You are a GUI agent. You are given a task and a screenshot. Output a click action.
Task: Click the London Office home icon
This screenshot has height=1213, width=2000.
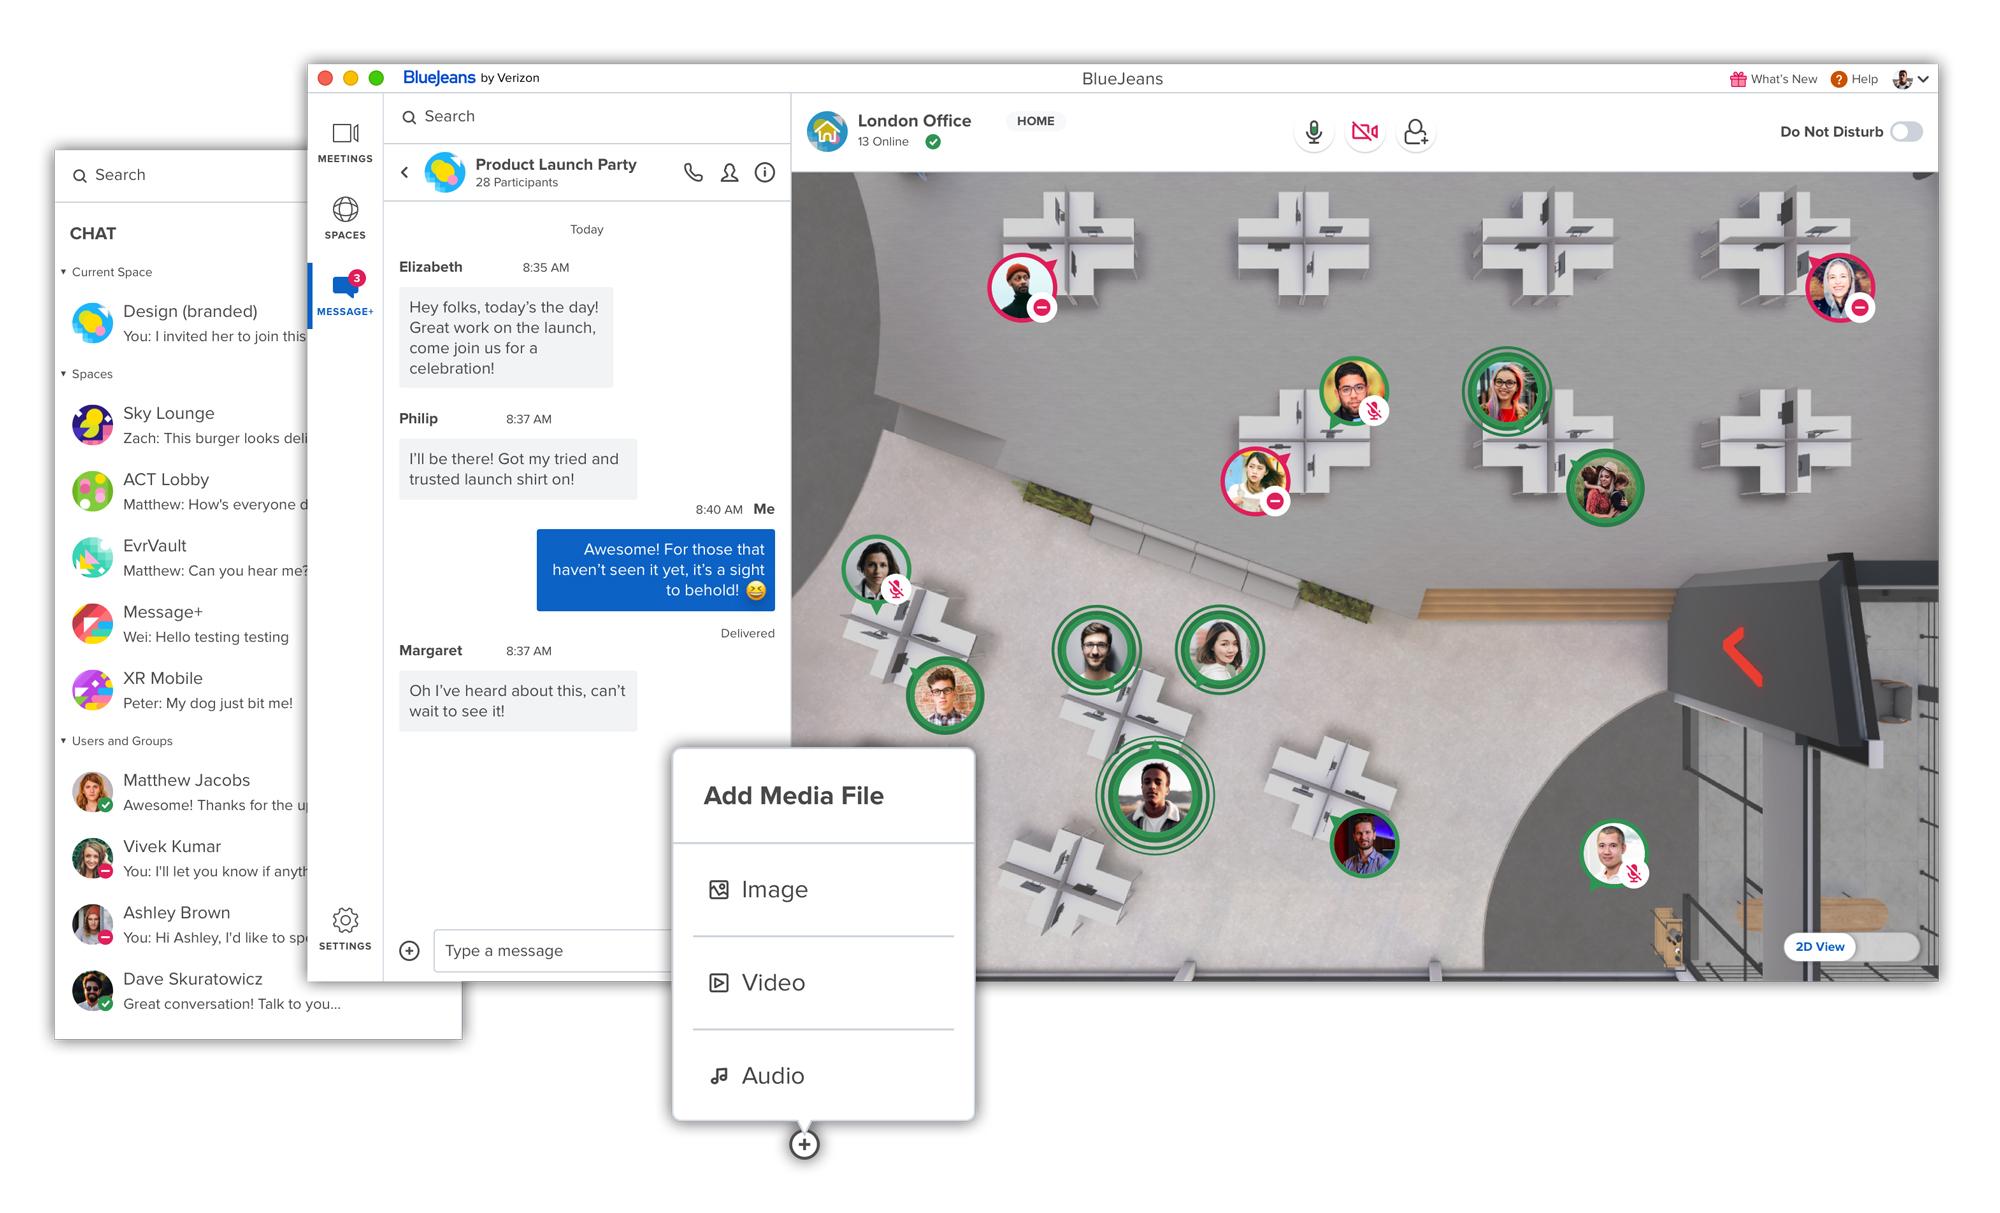click(x=827, y=131)
